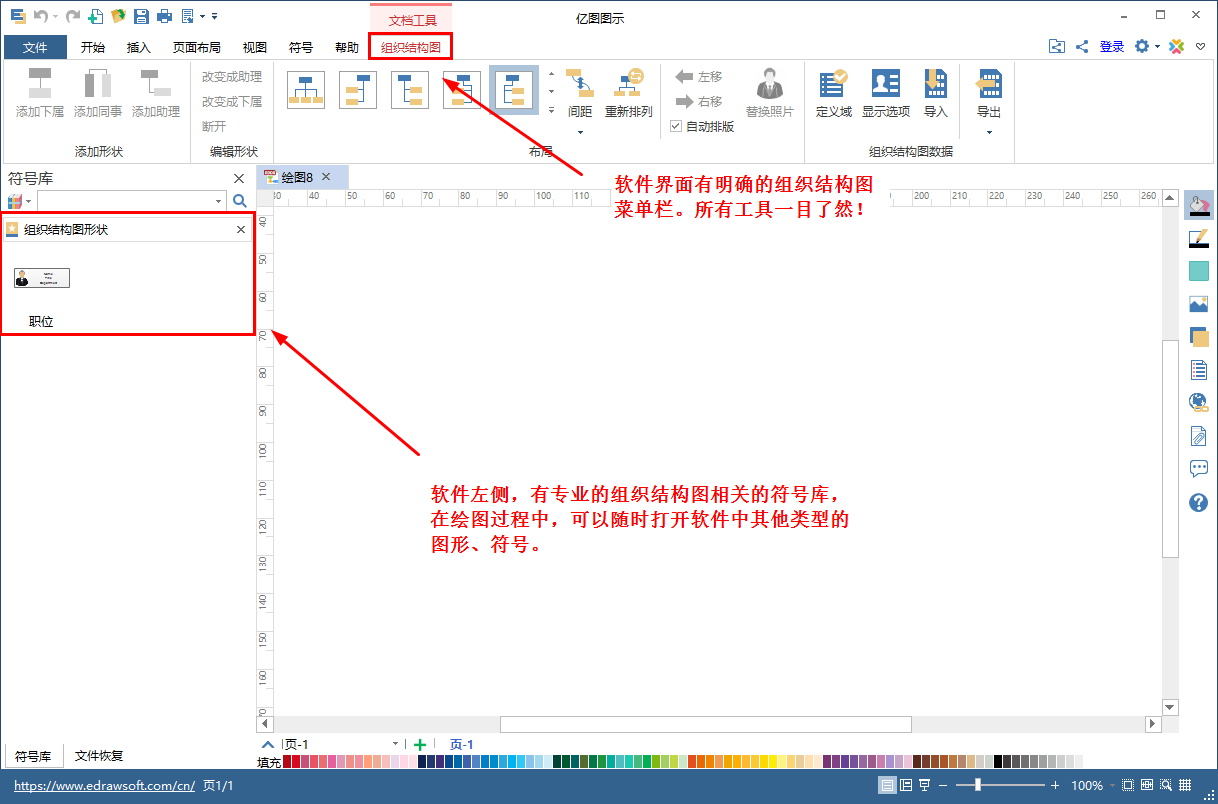The image size is (1218, 804).
Task: Open the 帮助 ribbon tab
Action: click(x=347, y=47)
